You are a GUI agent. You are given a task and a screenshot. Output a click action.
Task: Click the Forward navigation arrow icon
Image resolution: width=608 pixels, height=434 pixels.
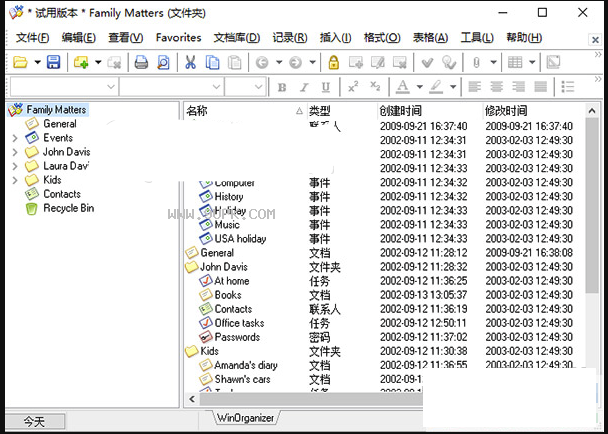tap(295, 62)
